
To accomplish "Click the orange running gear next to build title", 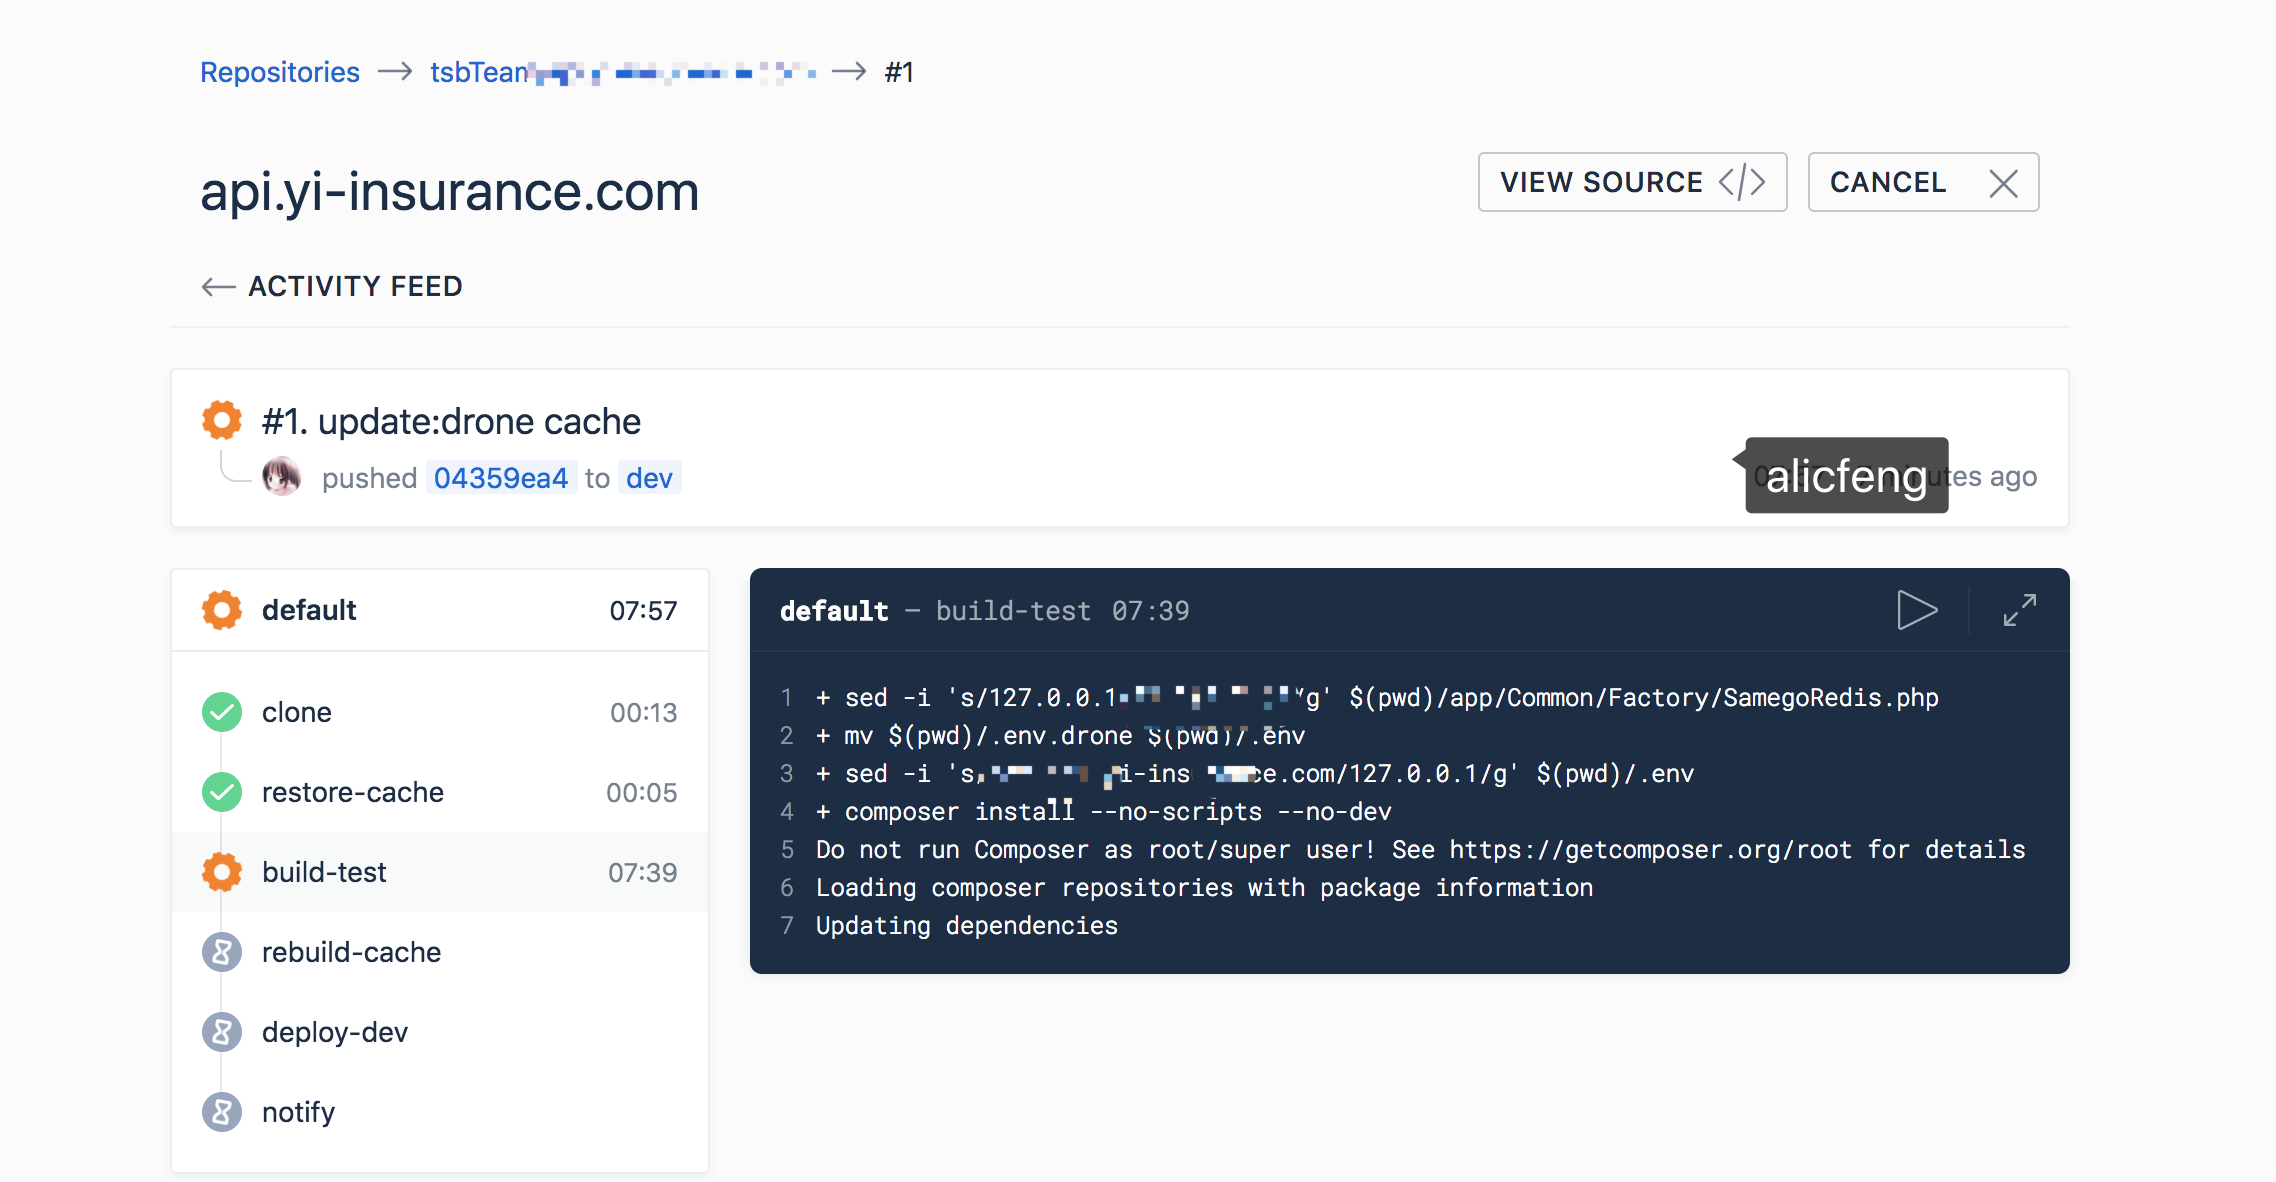I will (x=222, y=420).
